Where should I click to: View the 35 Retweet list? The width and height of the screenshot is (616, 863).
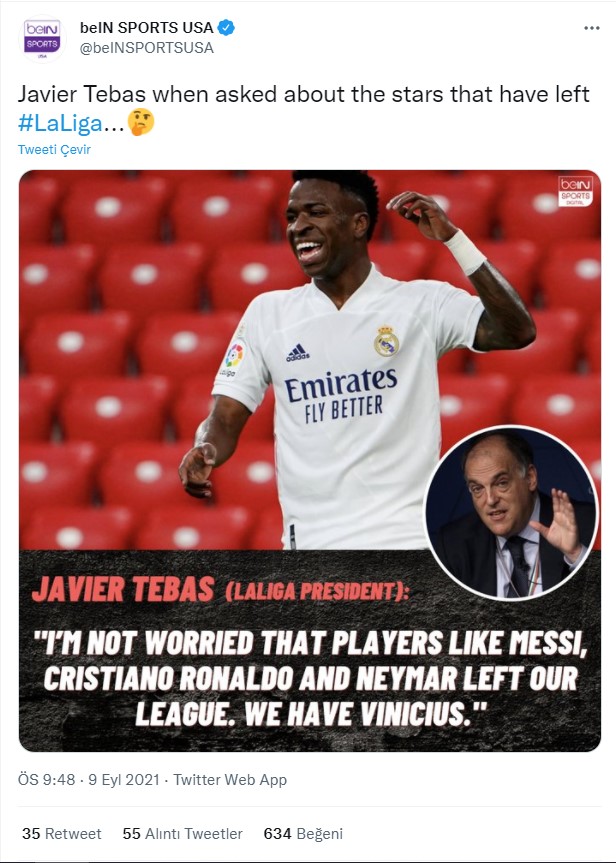point(62,834)
